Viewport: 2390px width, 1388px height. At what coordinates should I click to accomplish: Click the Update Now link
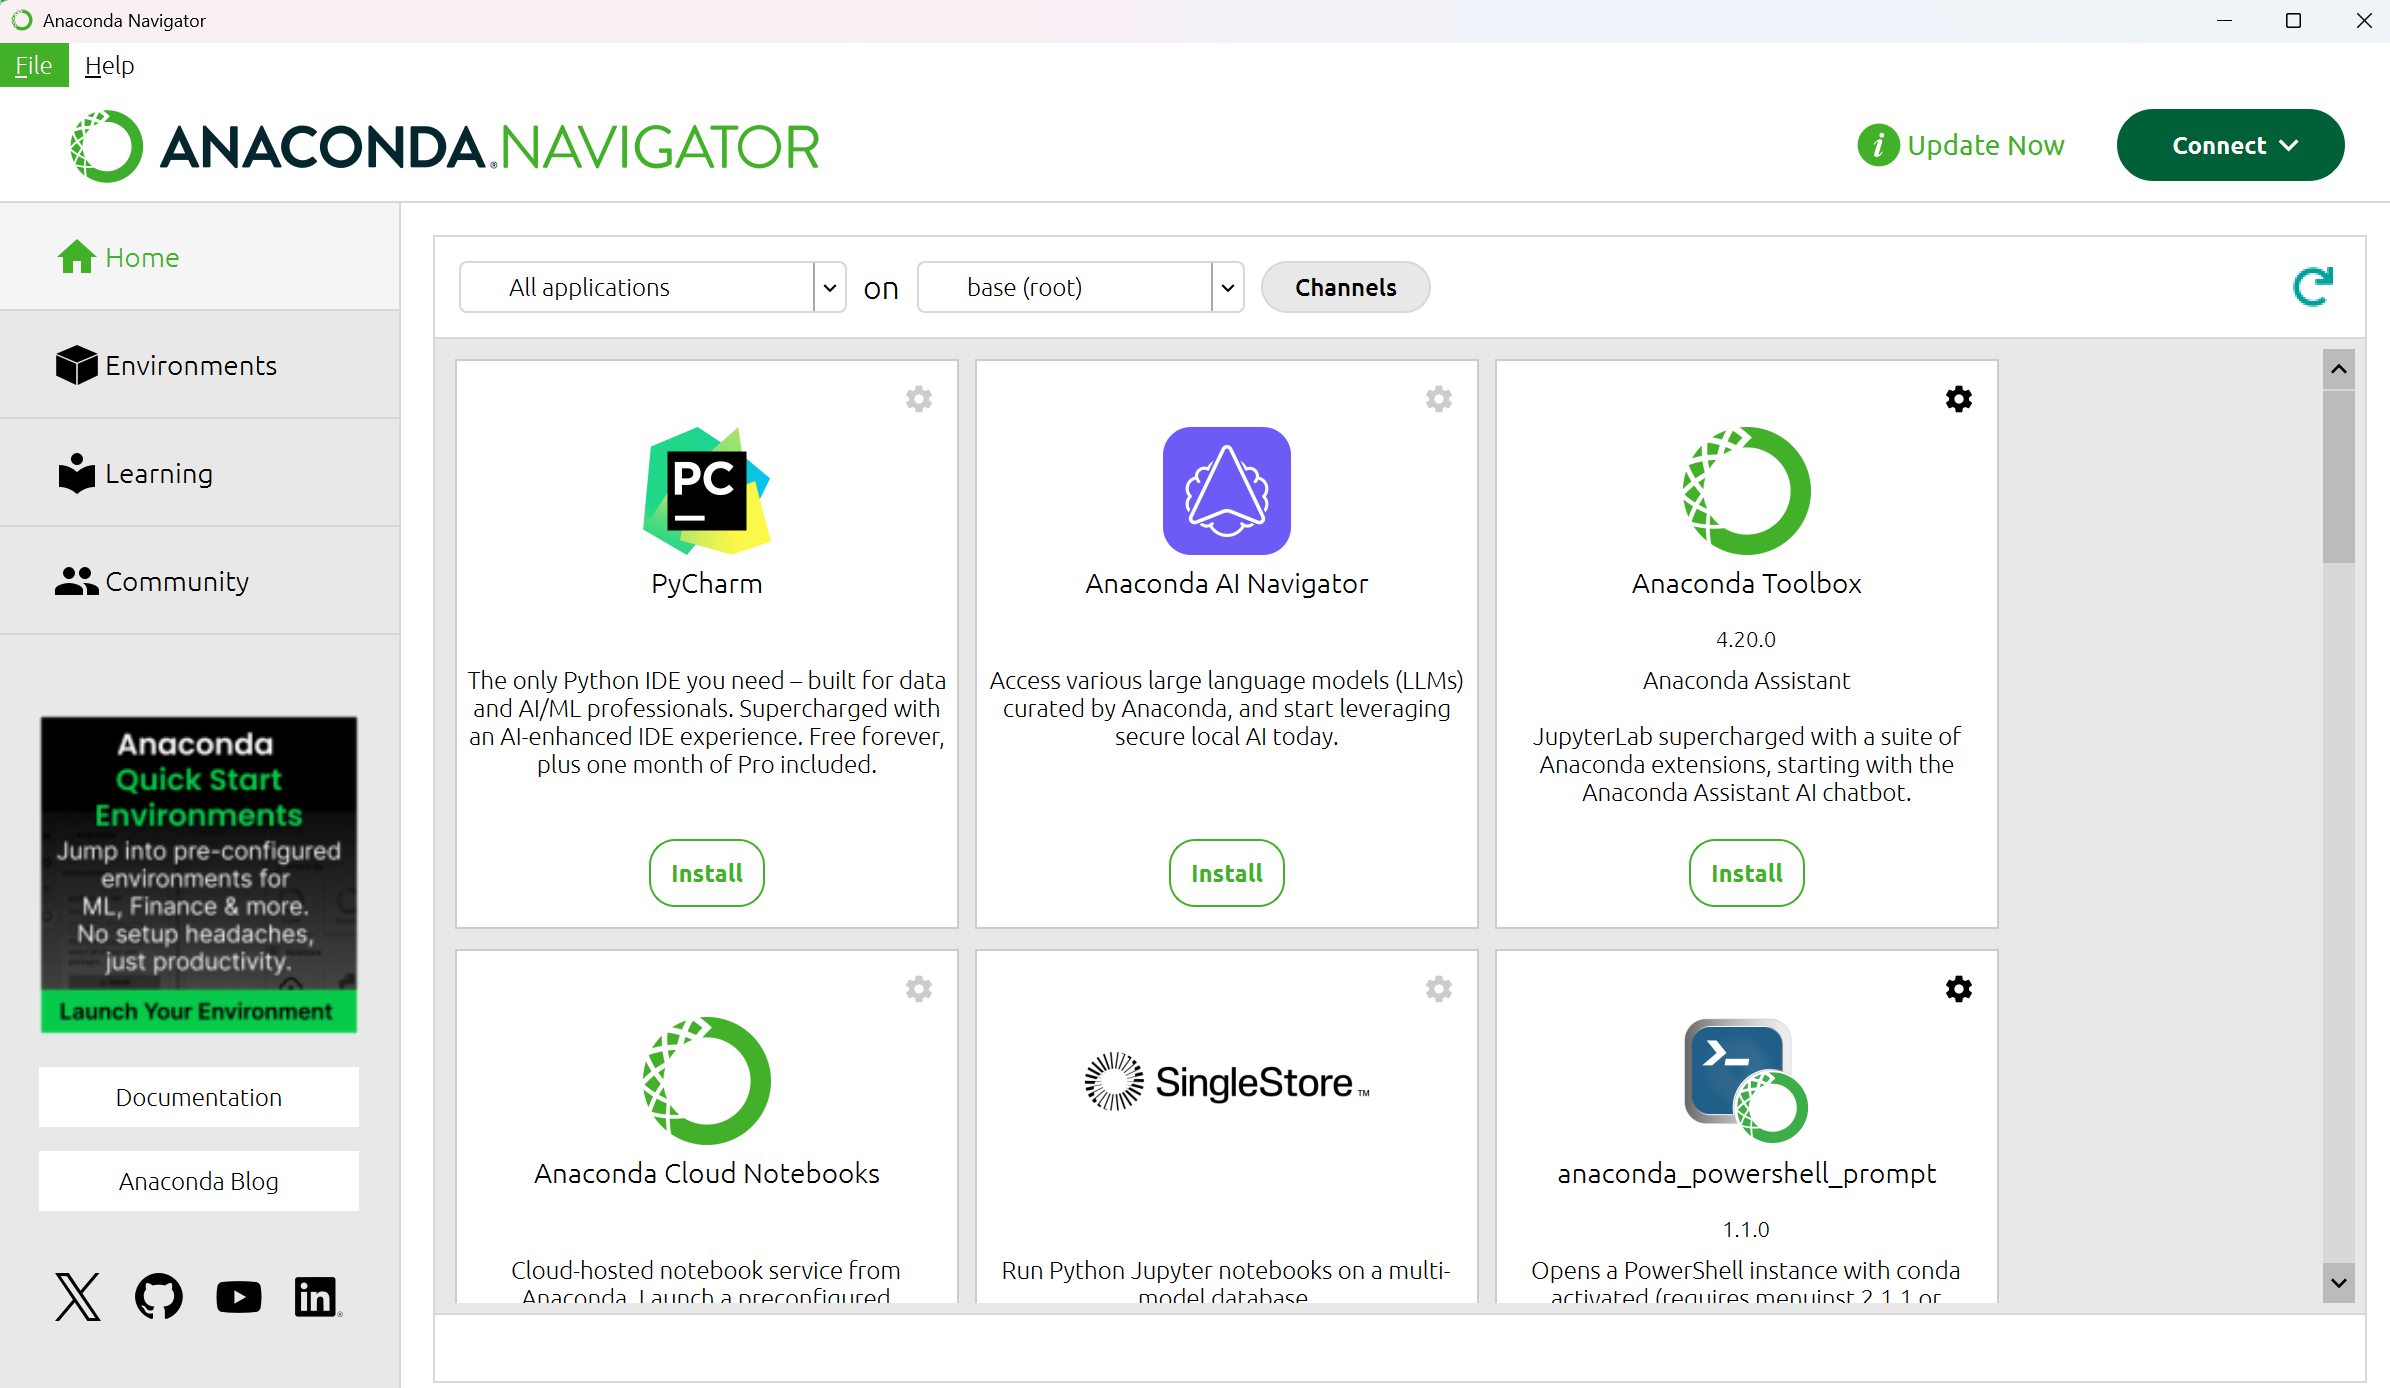pos(1985,145)
